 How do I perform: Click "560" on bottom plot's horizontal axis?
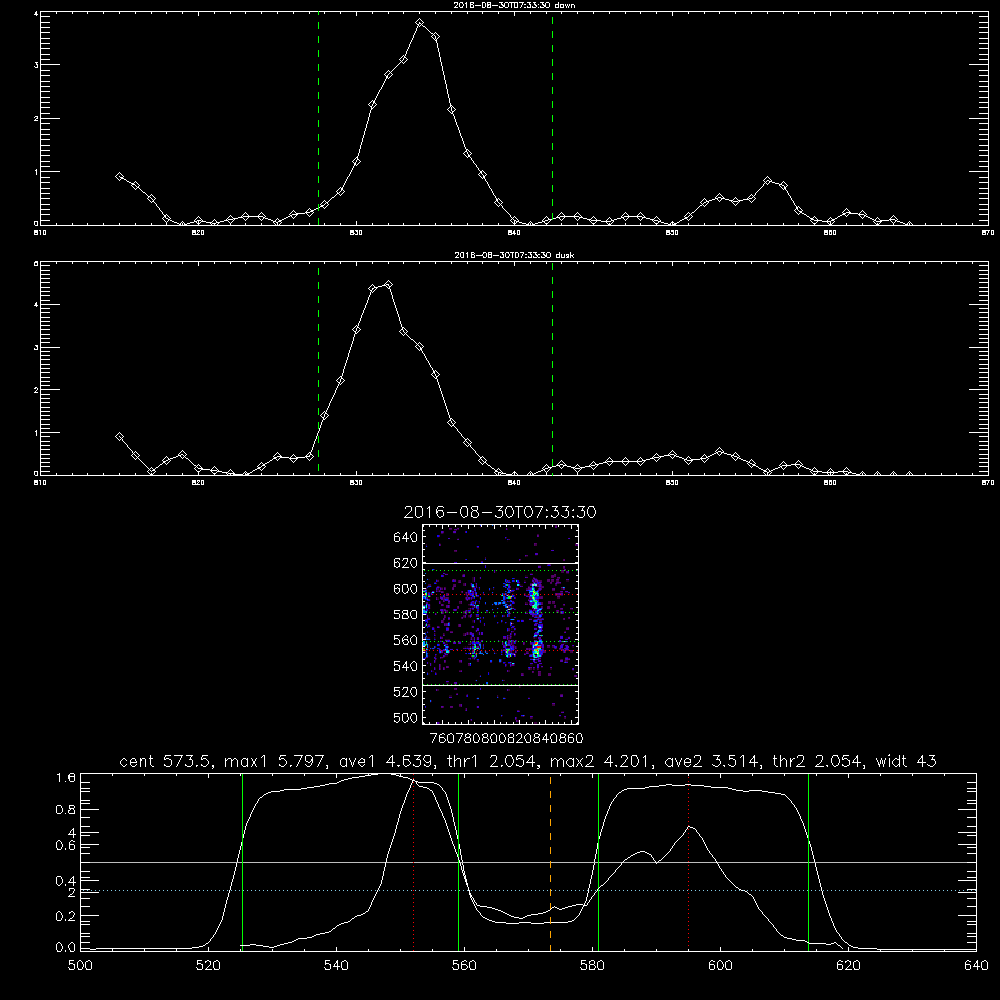tap(464, 966)
